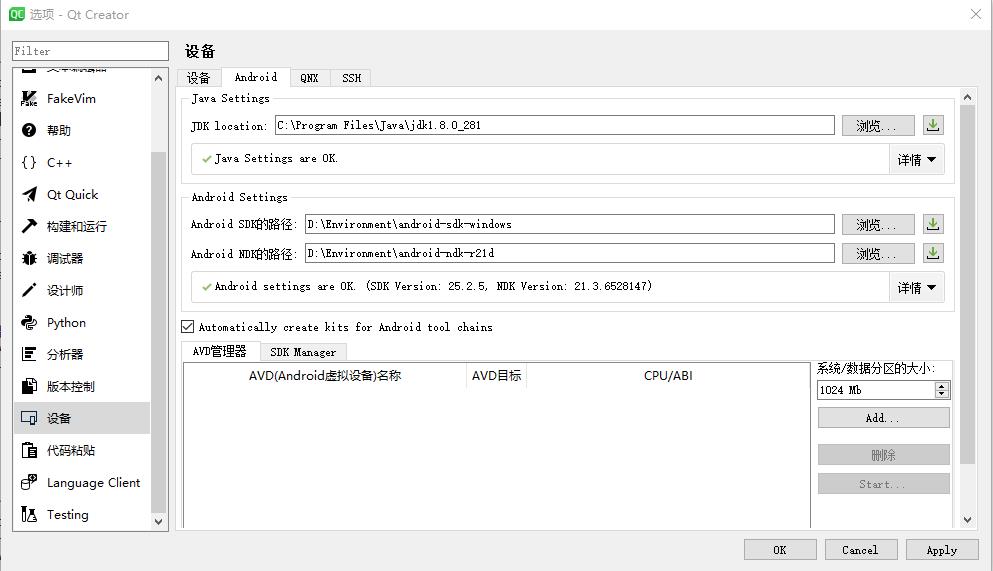Close the options dialog
Viewport: 993px width, 571px height.
pyautogui.click(x=976, y=14)
